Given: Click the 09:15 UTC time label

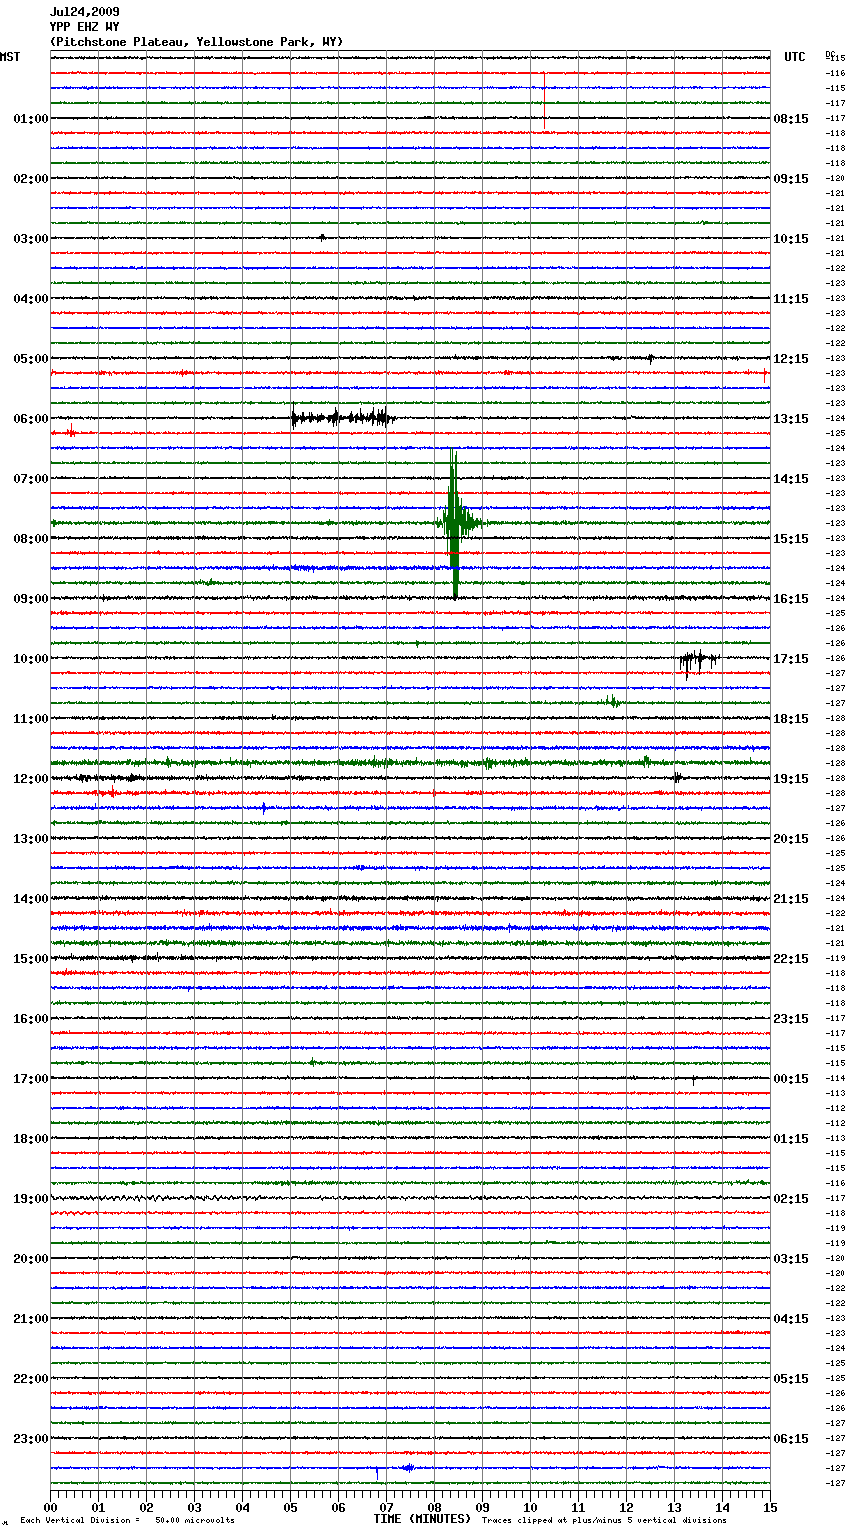Looking at the screenshot, I should 791,179.
